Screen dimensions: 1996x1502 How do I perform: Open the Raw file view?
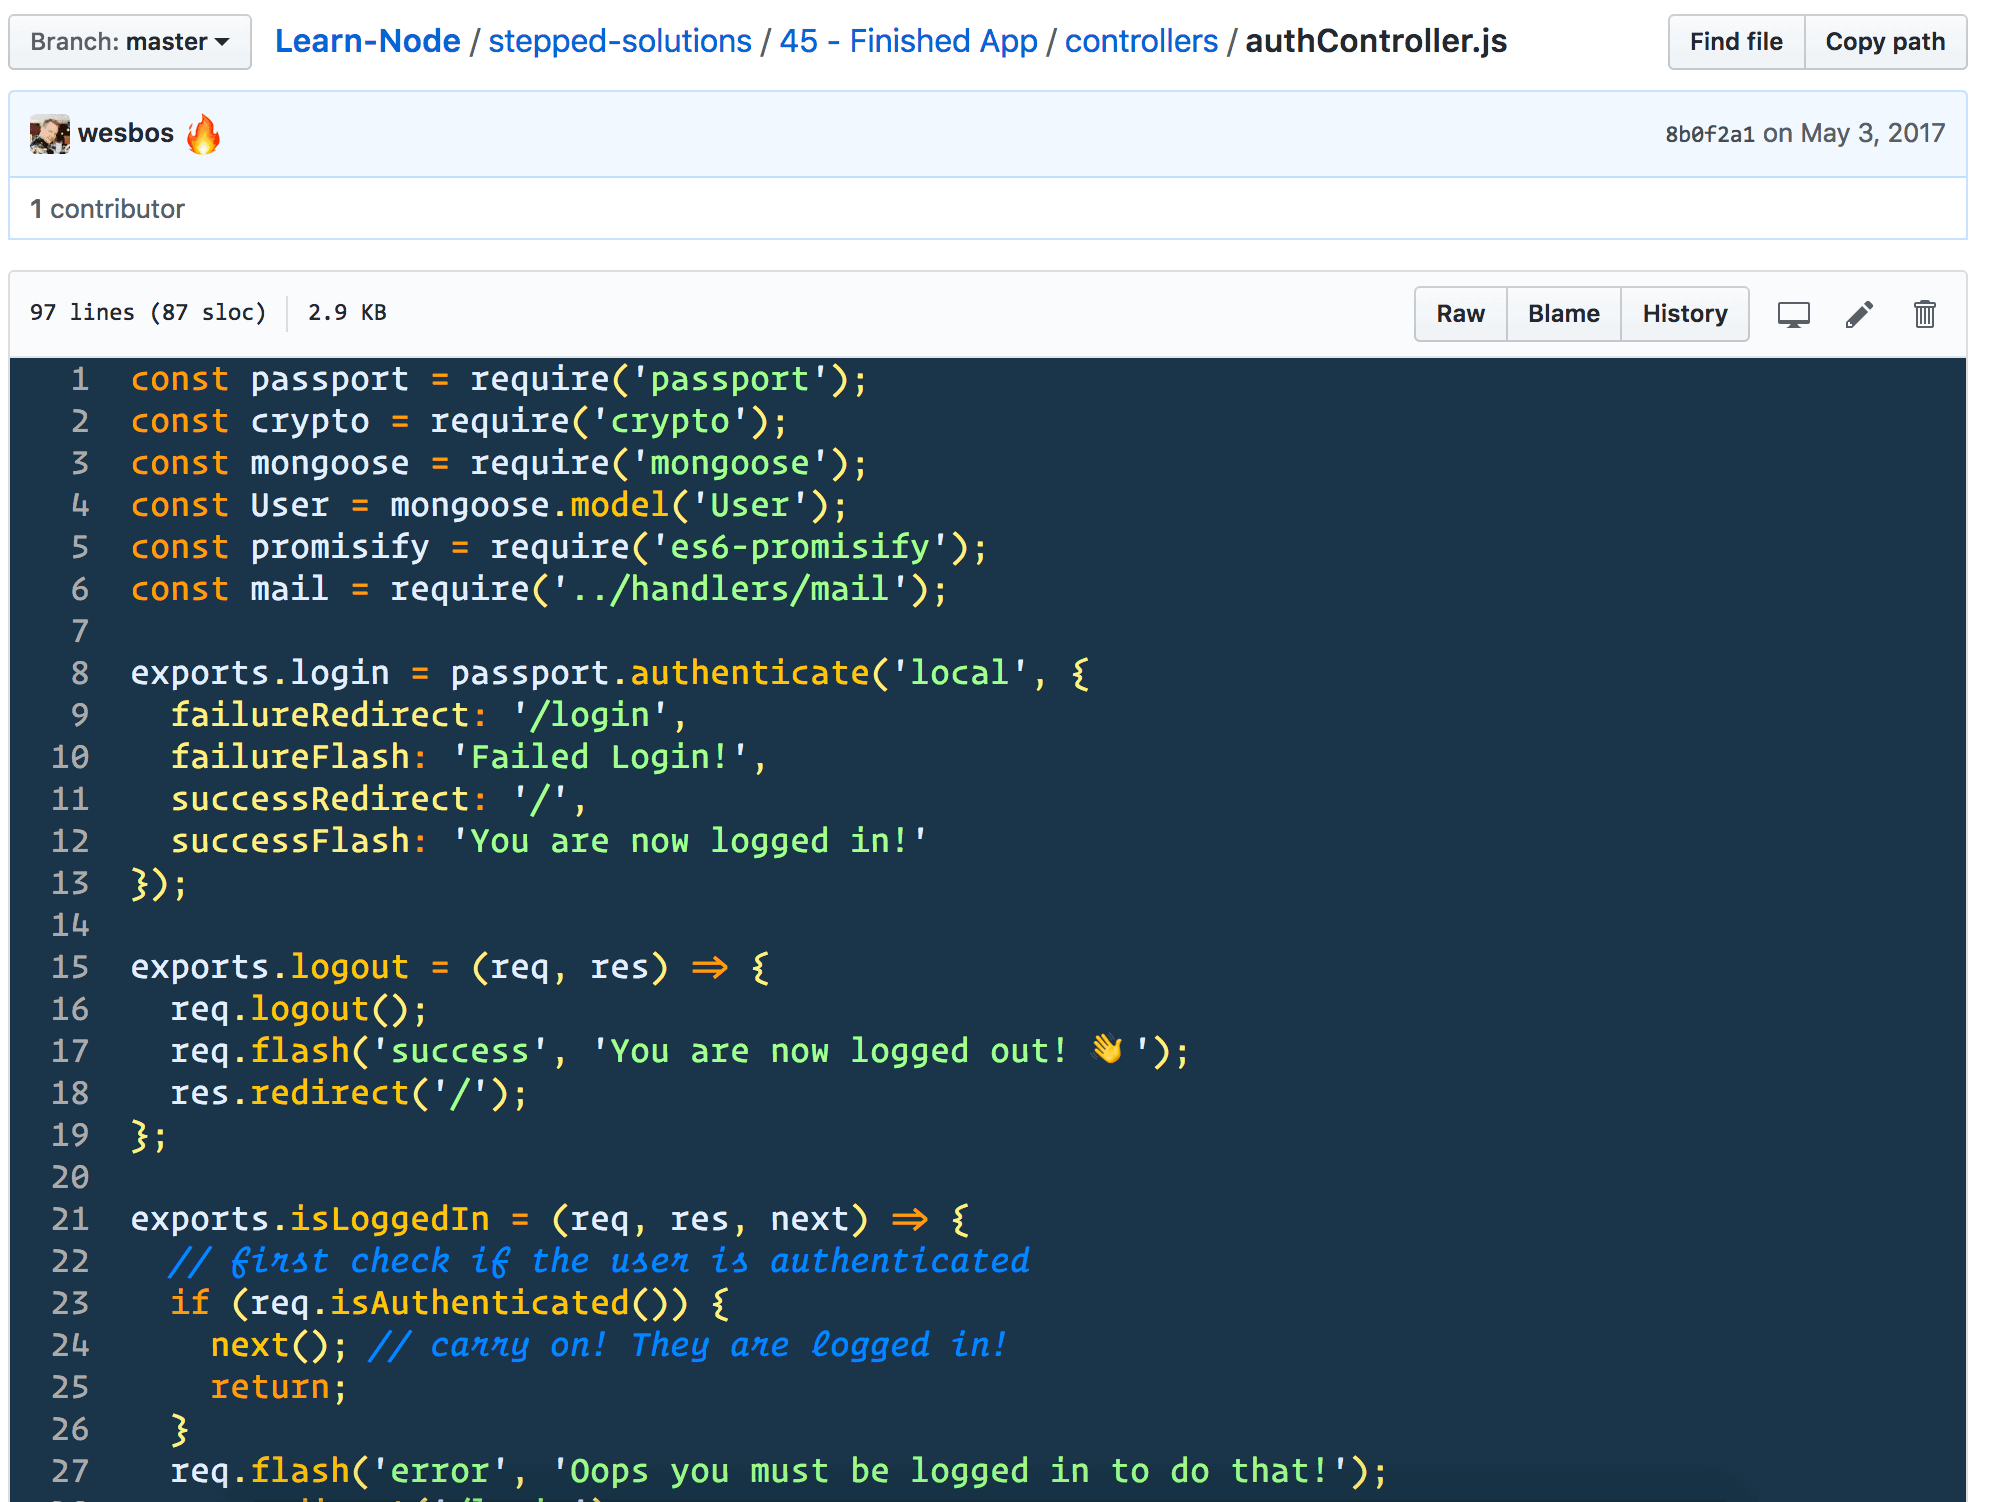[x=1459, y=313]
